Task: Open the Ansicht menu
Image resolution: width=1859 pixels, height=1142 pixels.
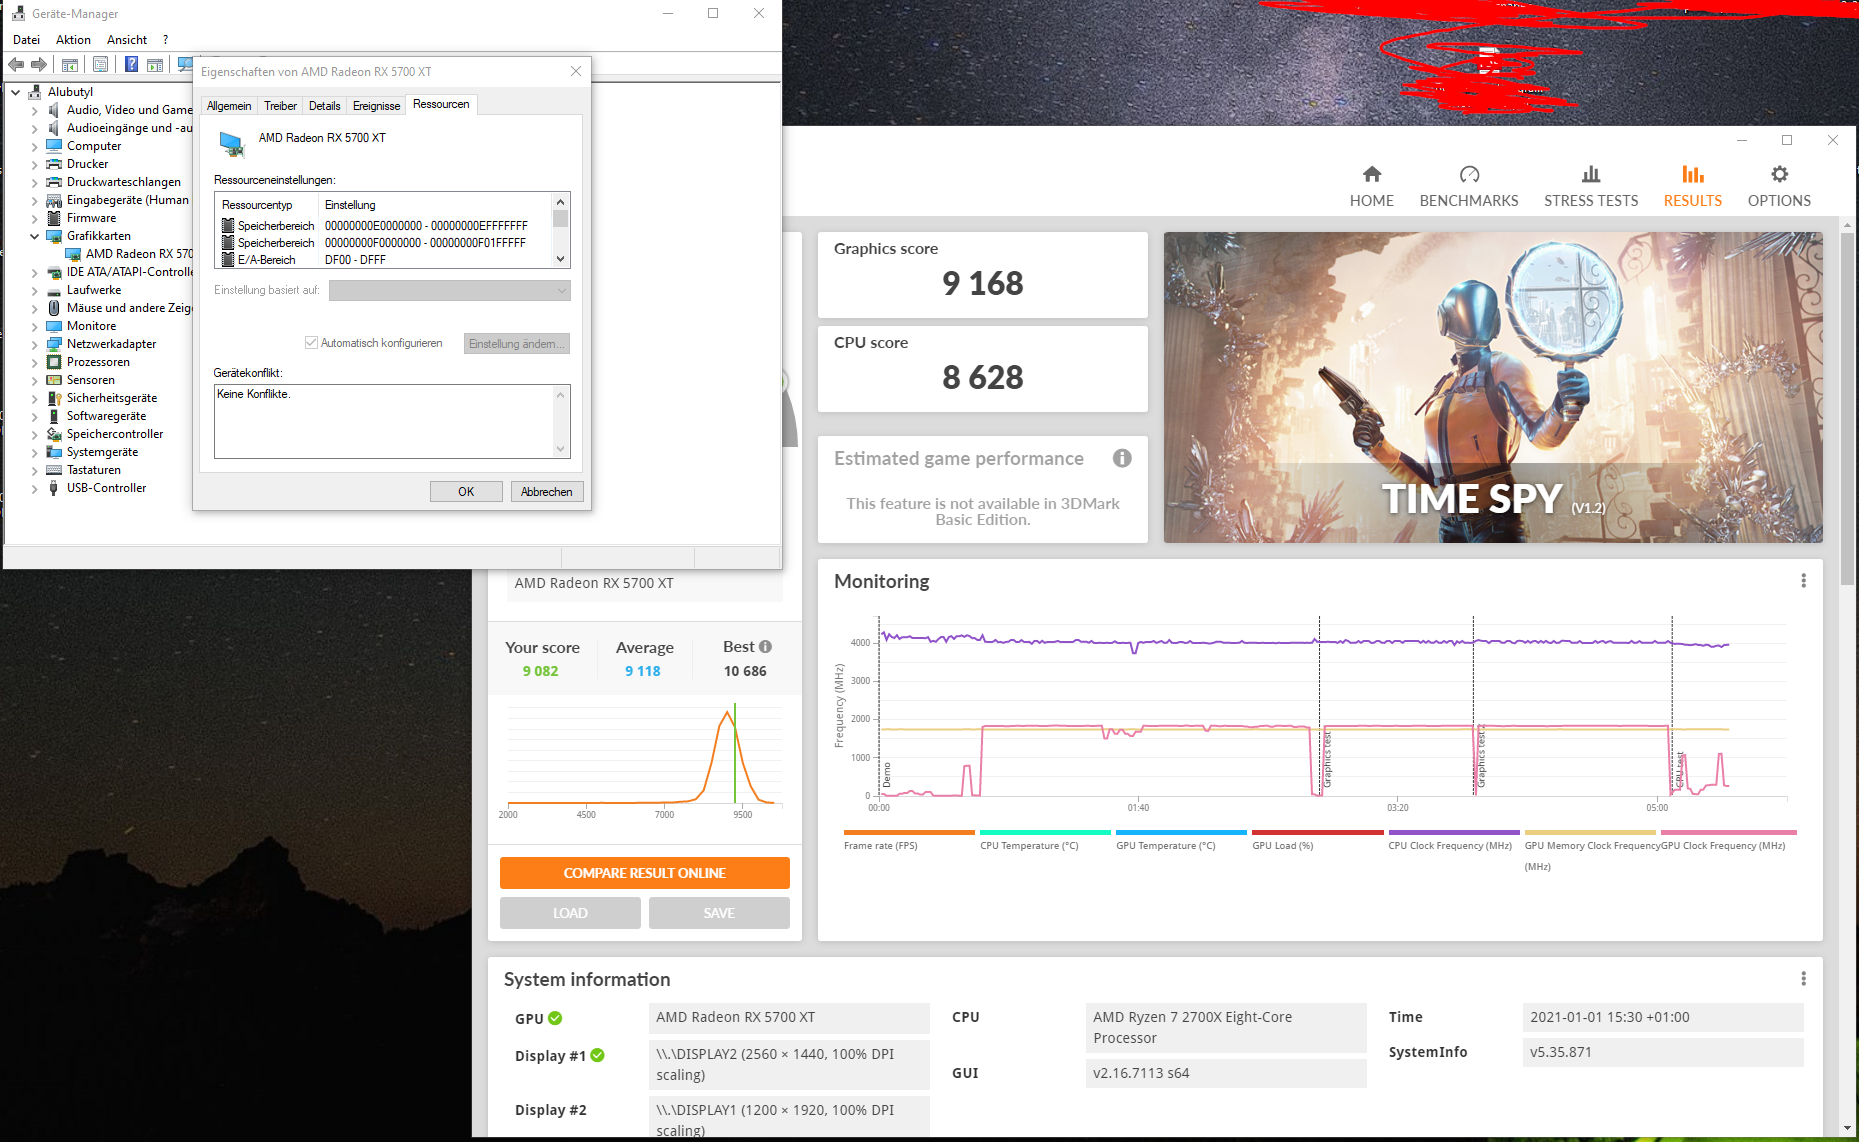Action: coord(127,40)
